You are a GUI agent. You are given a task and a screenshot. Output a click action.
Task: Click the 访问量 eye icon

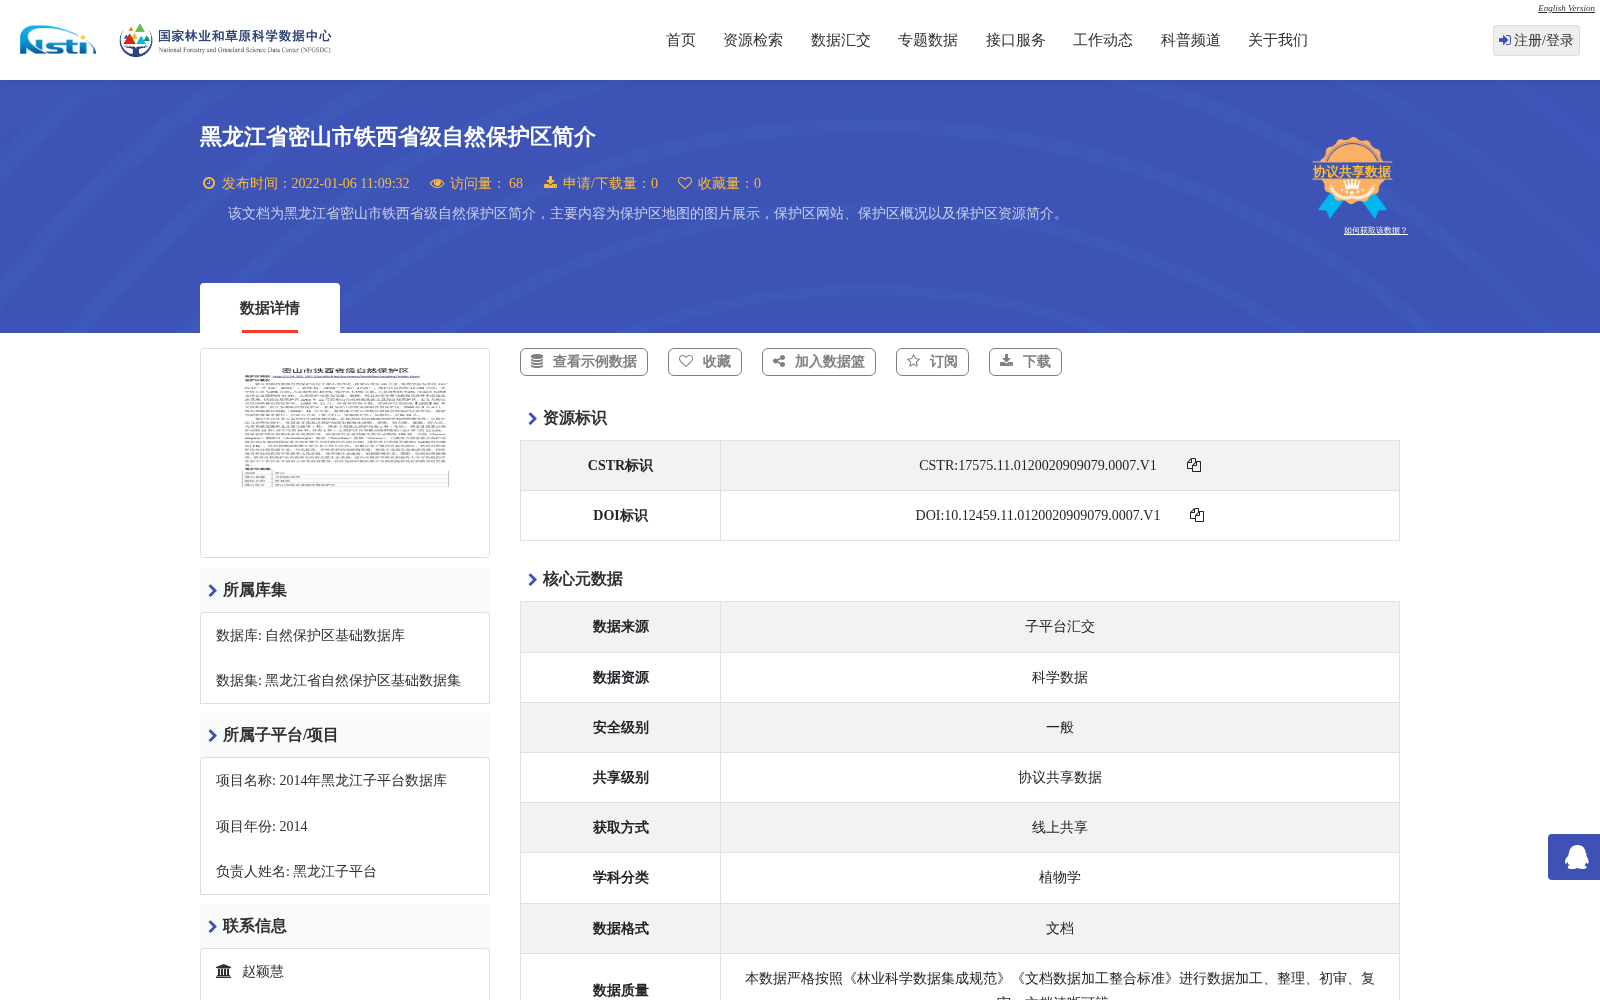(437, 183)
